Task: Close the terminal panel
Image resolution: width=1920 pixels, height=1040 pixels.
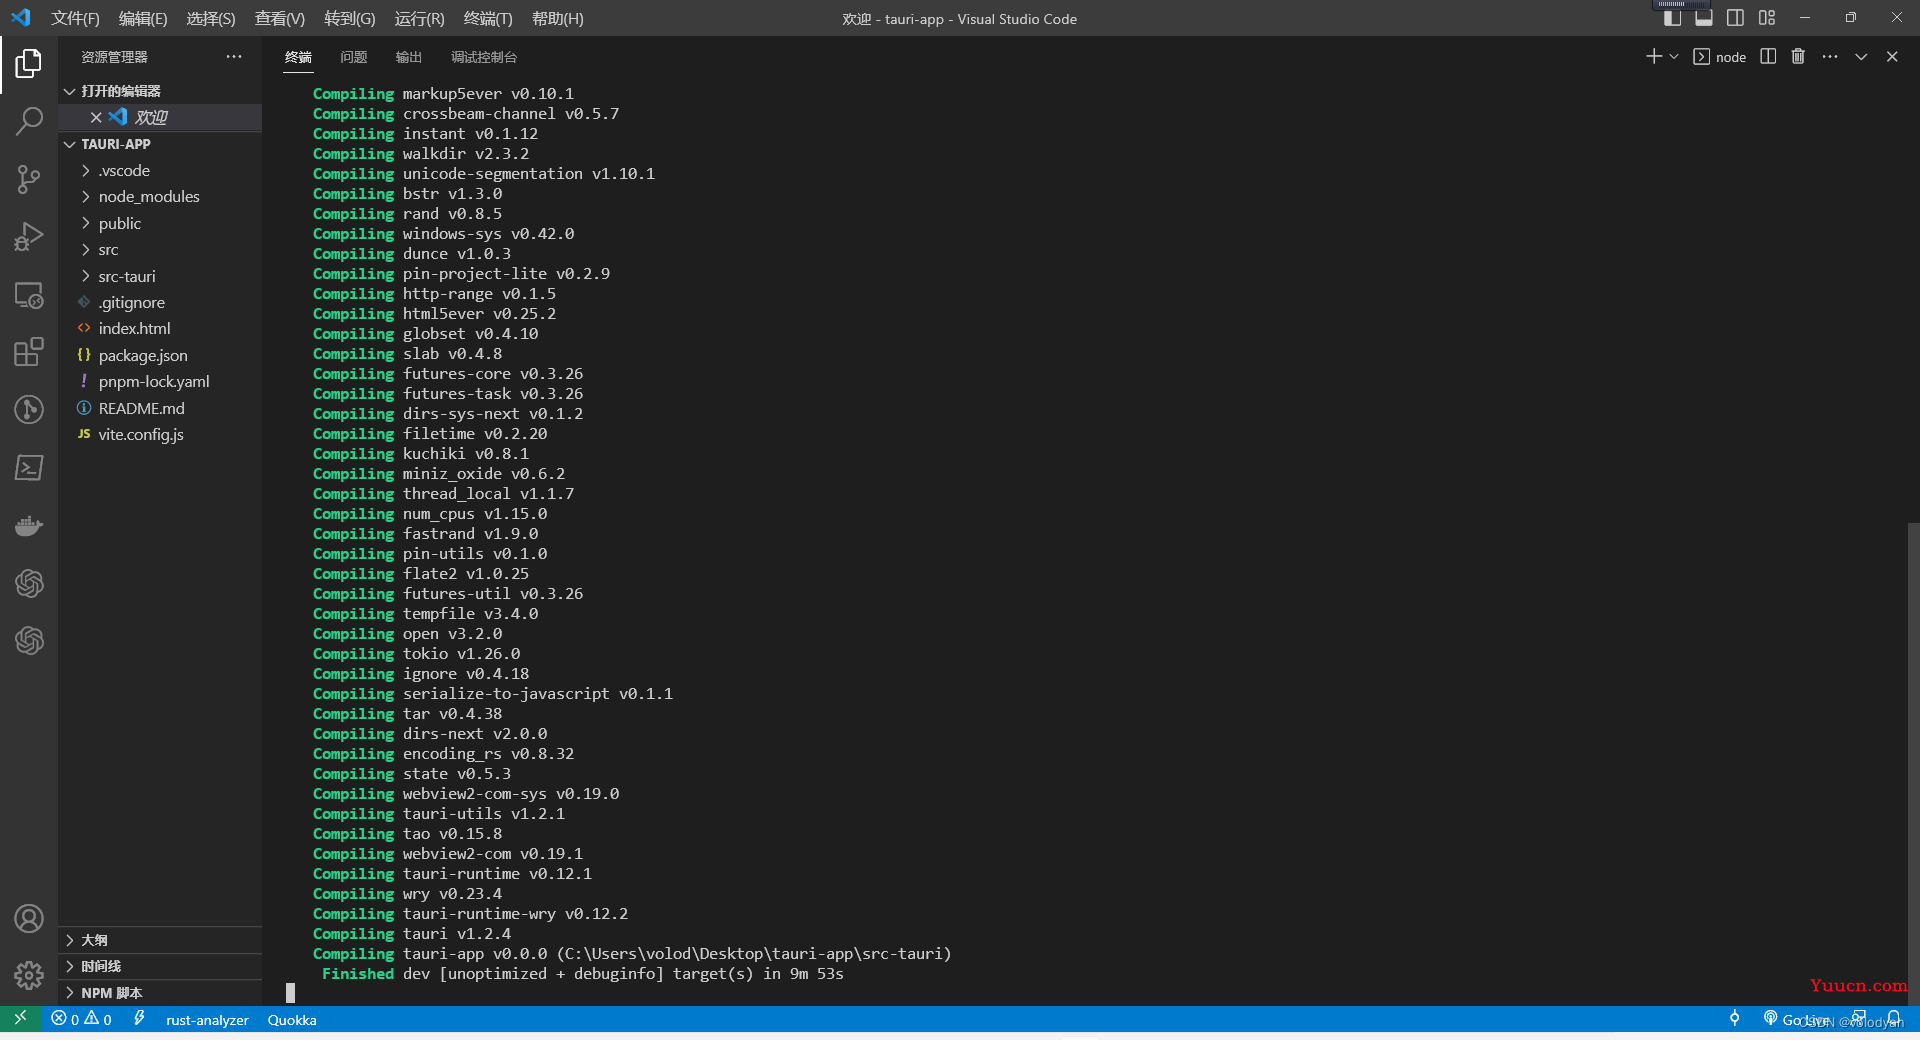Action: [1892, 57]
